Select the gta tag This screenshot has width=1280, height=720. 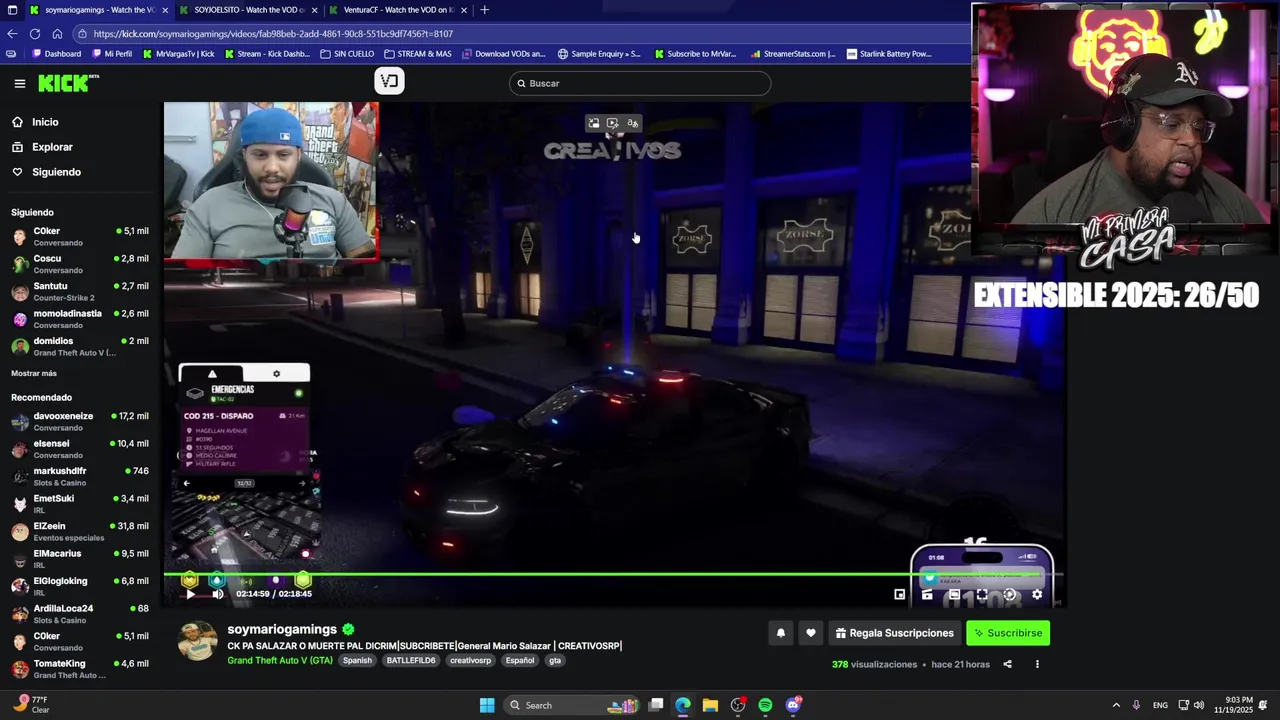(x=555, y=660)
